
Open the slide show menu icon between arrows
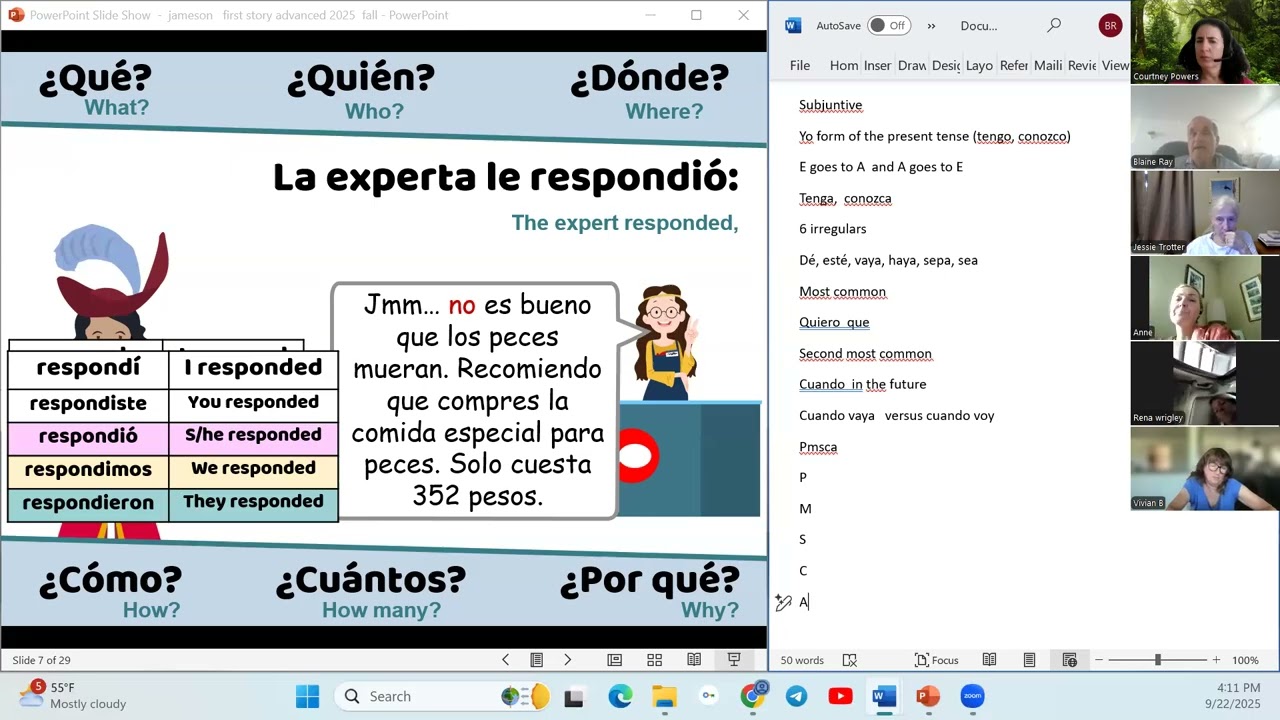(536, 660)
